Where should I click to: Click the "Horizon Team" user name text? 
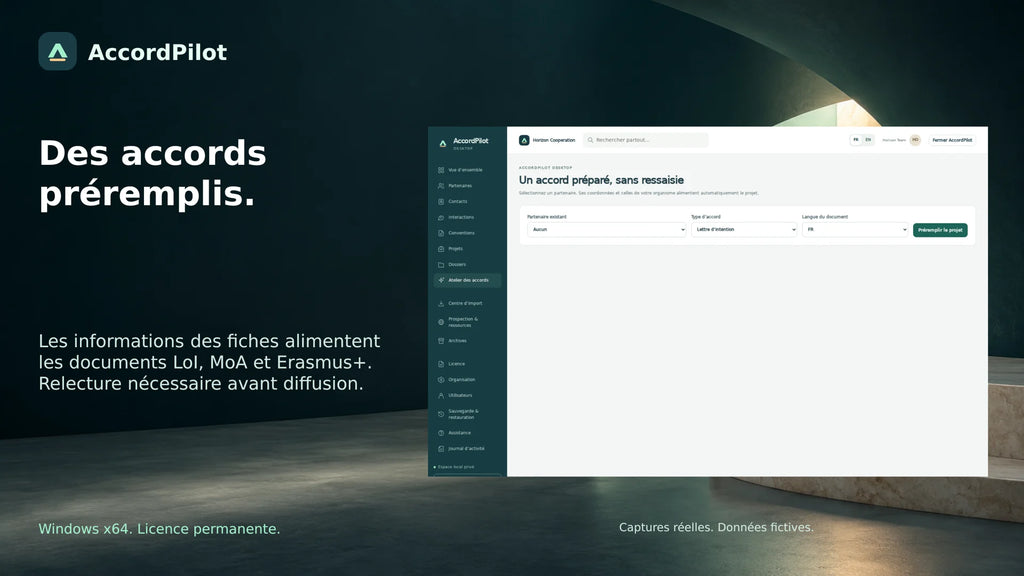[894, 140]
